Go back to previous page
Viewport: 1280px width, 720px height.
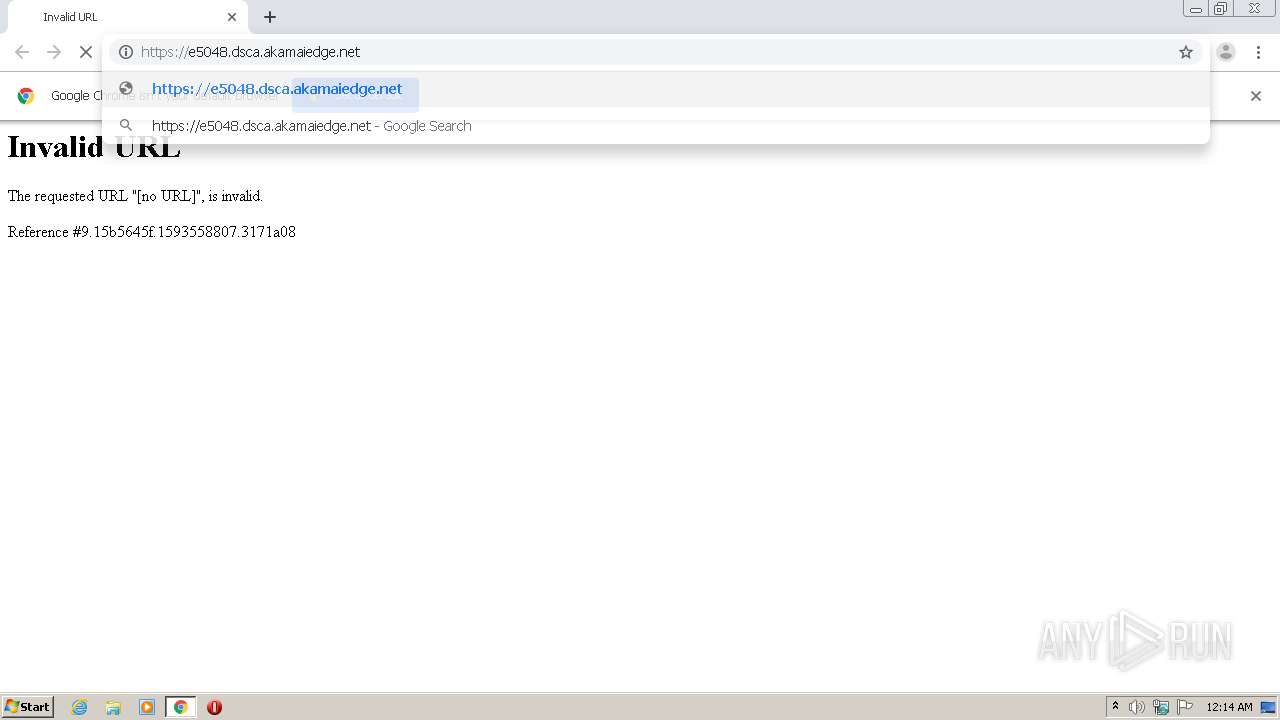pyautogui.click(x=22, y=52)
